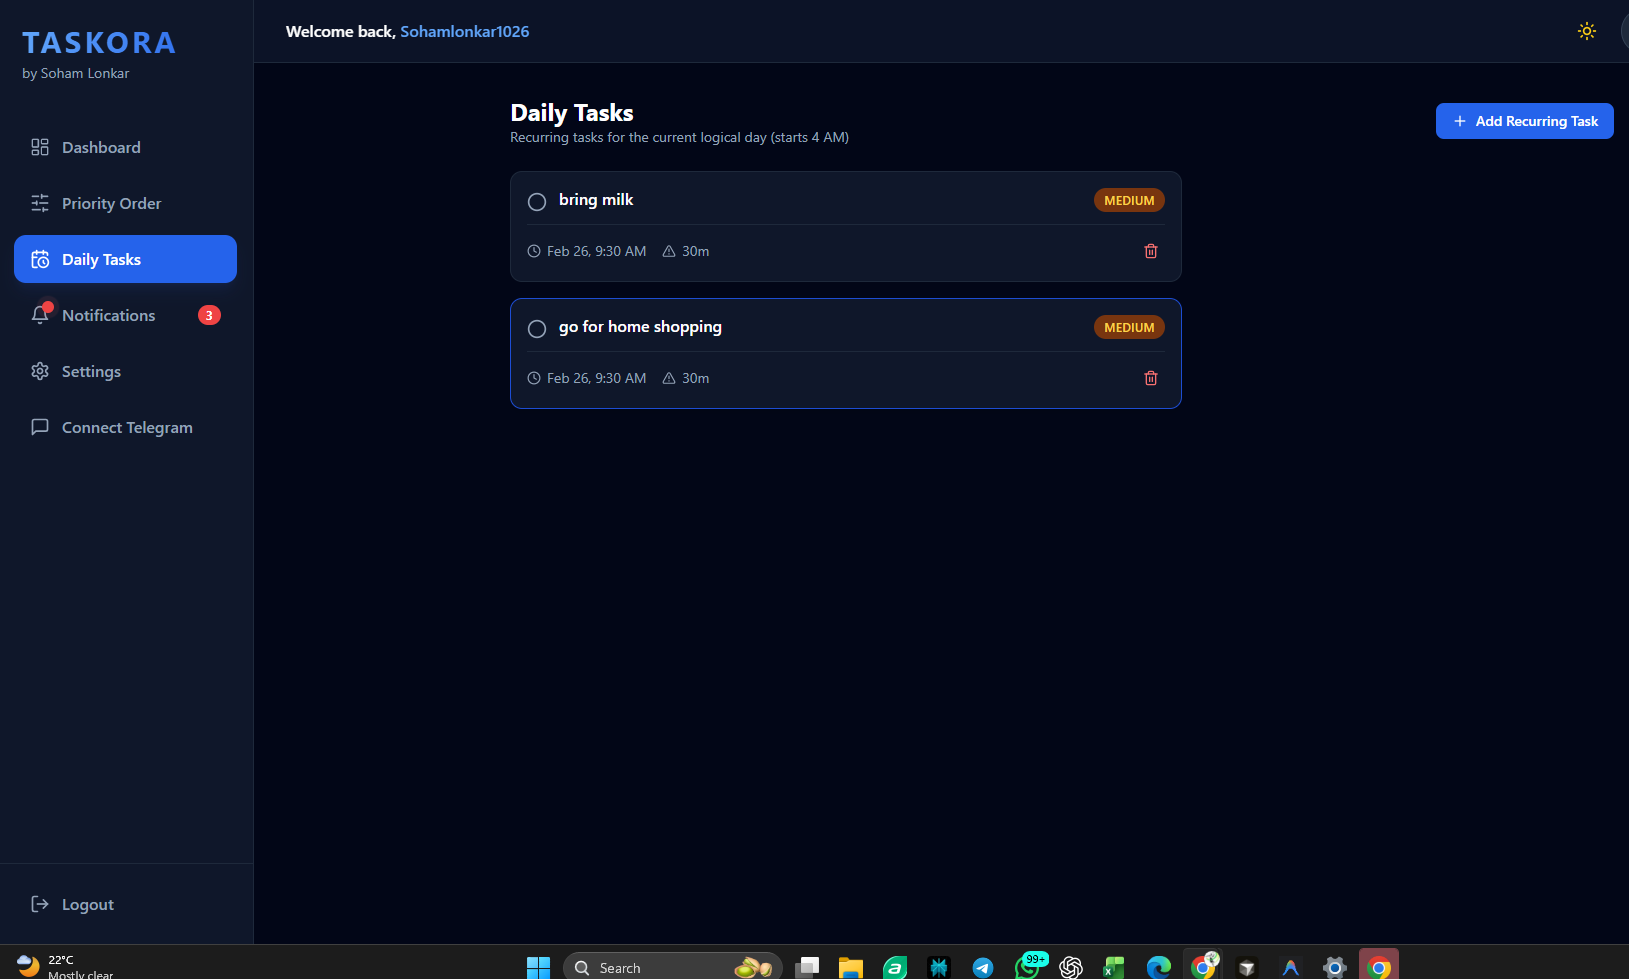Delete the go for home shopping task
1629x979 pixels.
[1151, 378]
